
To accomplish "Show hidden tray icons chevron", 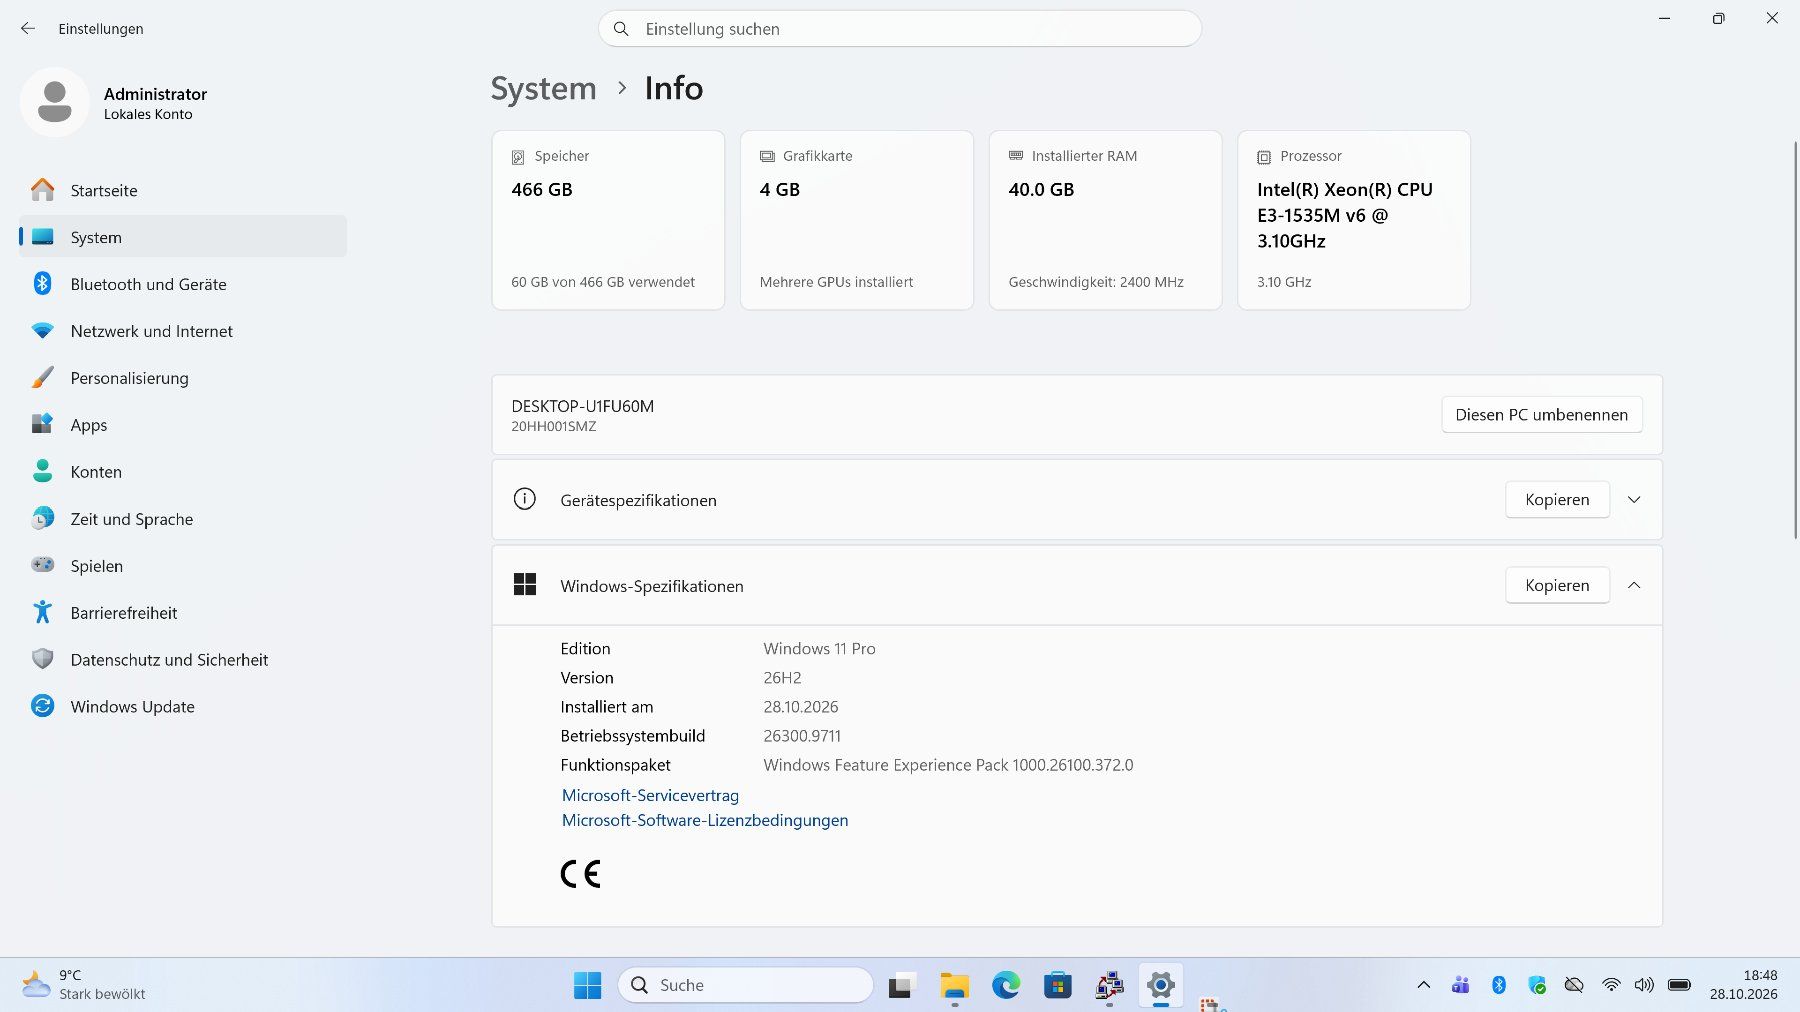I will pos(1423,985).
